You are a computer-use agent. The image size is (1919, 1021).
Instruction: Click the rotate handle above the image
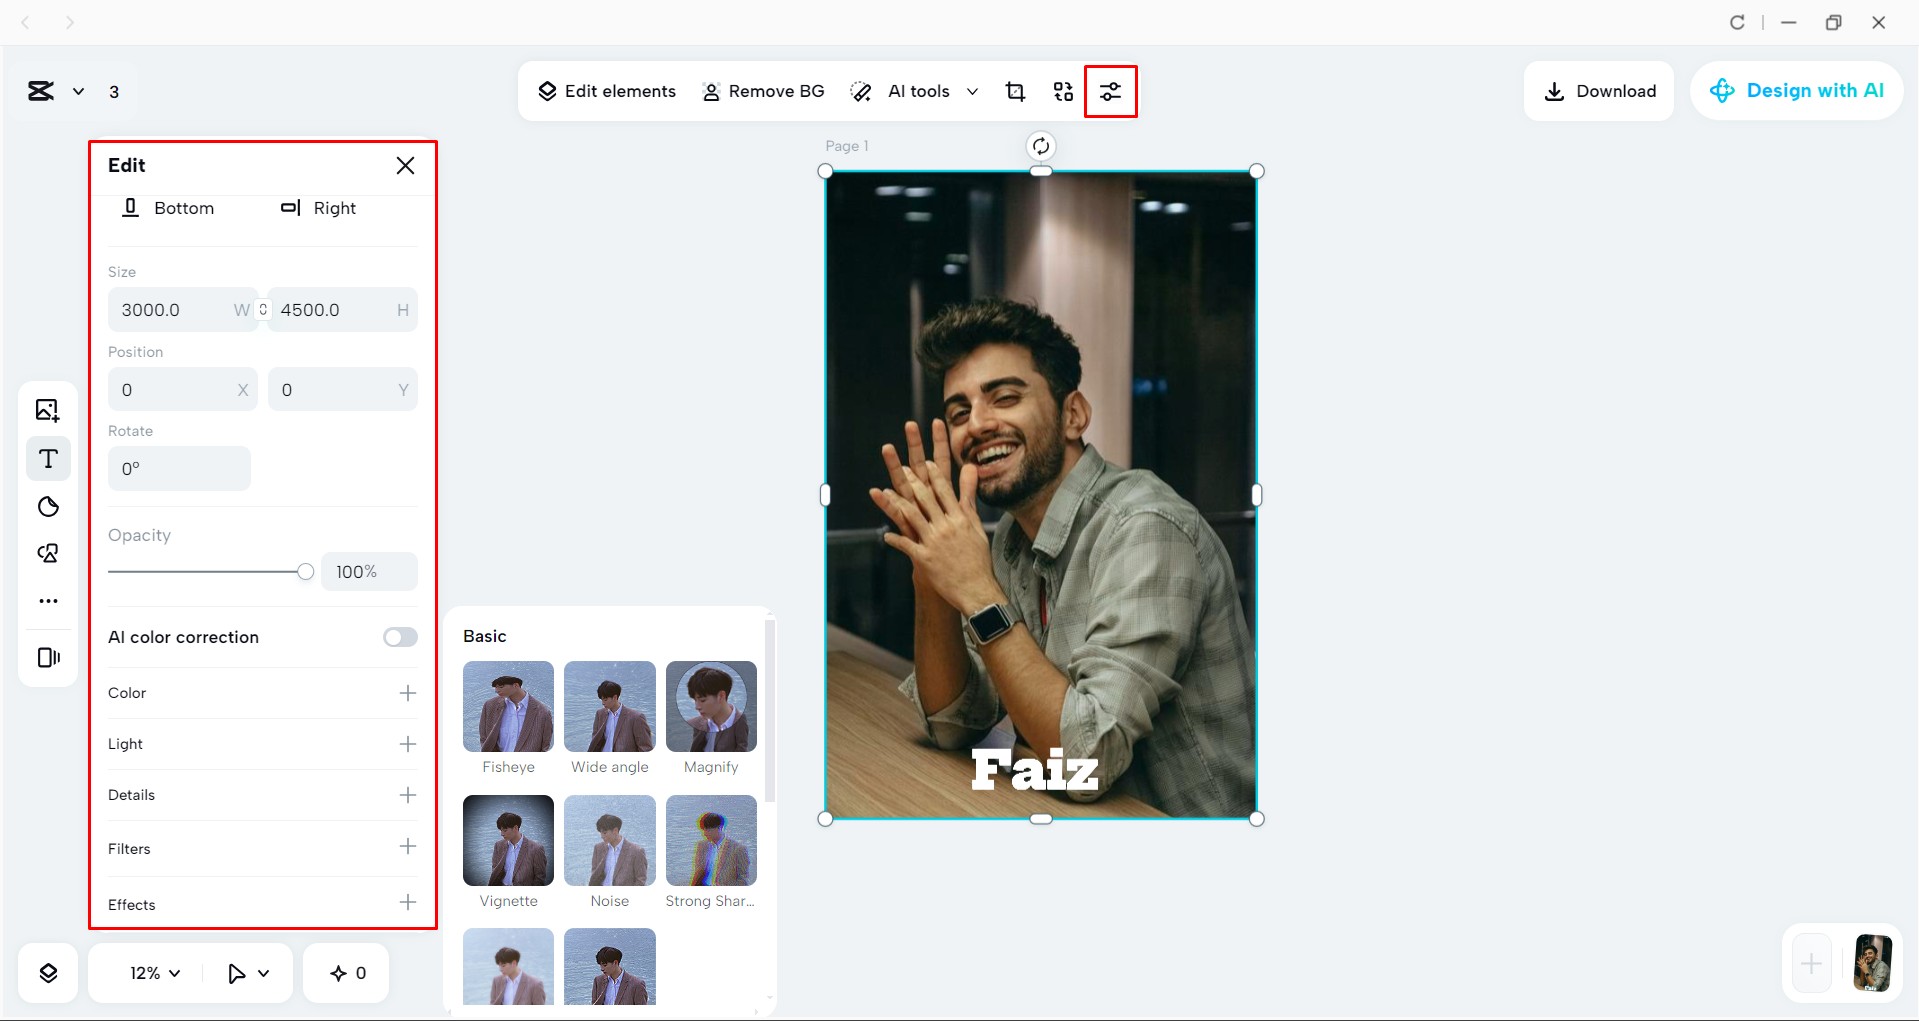point(1040,145)
